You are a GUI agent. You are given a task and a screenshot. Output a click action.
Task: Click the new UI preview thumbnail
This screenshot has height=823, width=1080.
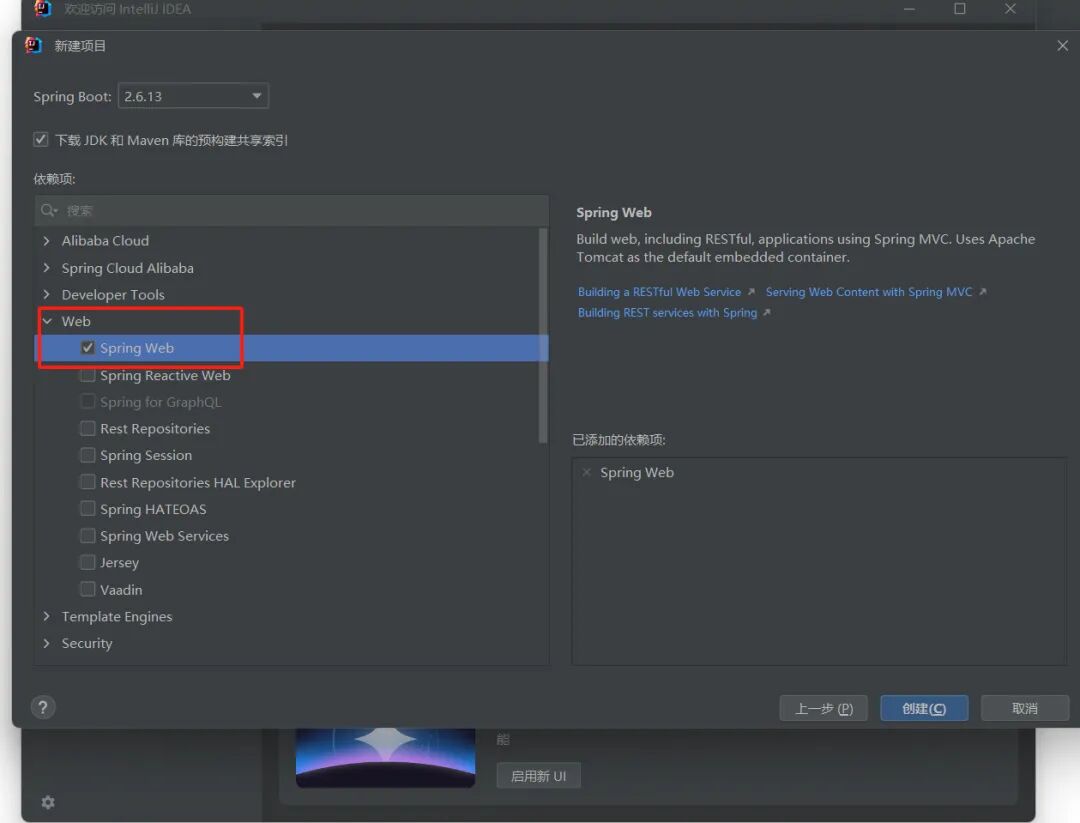385,758
